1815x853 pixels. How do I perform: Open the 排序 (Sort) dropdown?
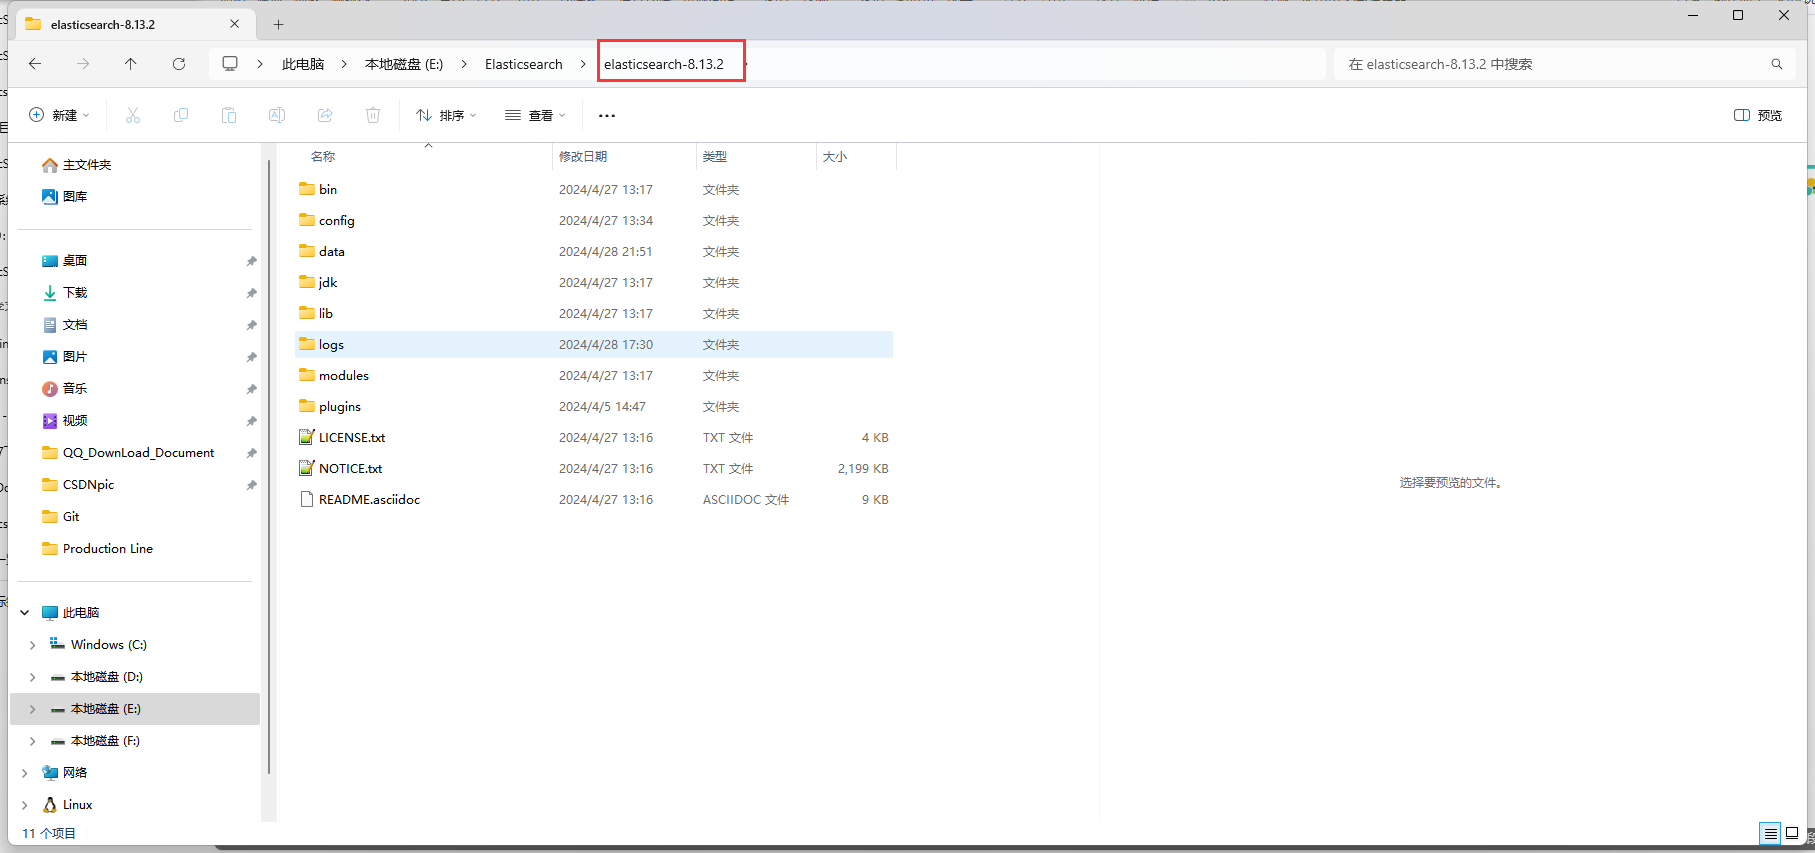(446, 115)
